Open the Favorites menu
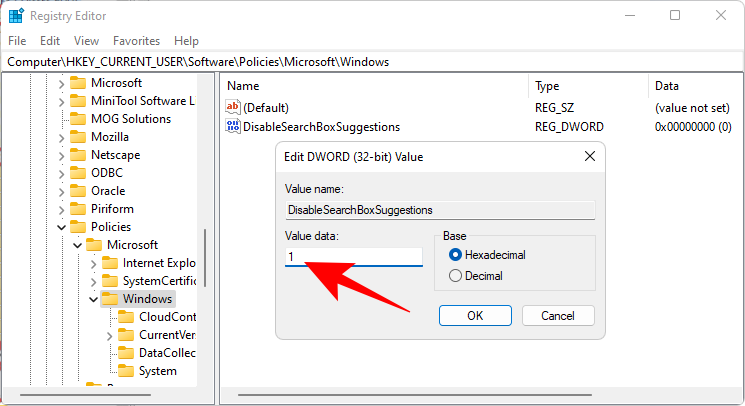 (136, 41)
